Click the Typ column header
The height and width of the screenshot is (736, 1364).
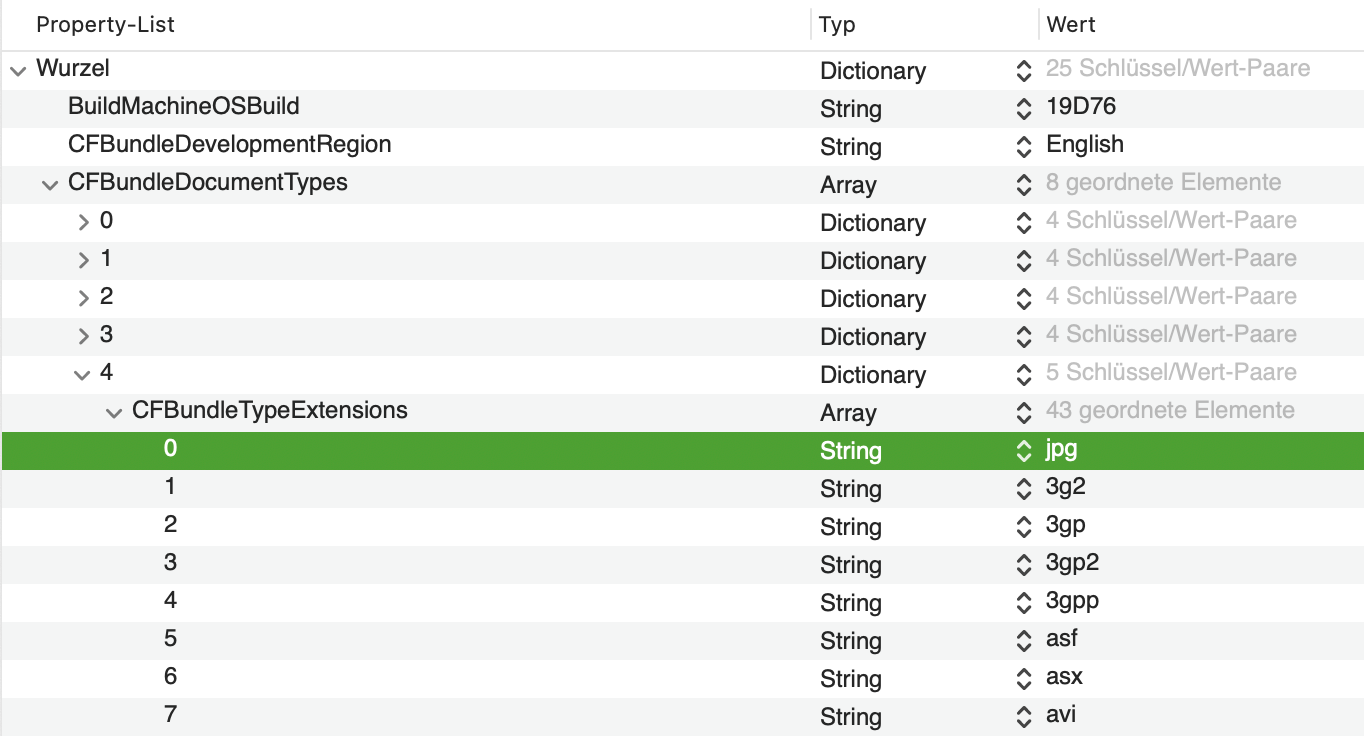[x=837, y=25]
